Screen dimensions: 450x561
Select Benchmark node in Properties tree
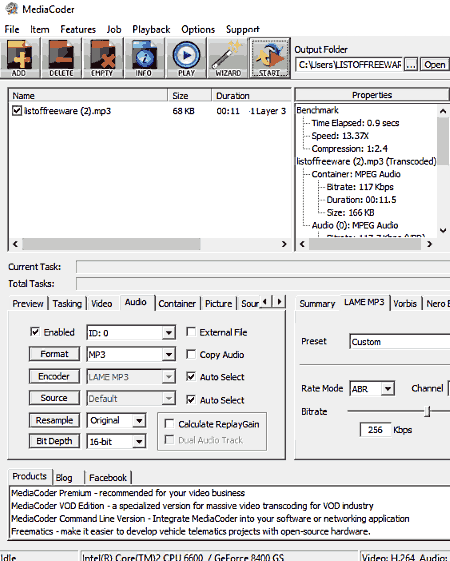point(317,110)
